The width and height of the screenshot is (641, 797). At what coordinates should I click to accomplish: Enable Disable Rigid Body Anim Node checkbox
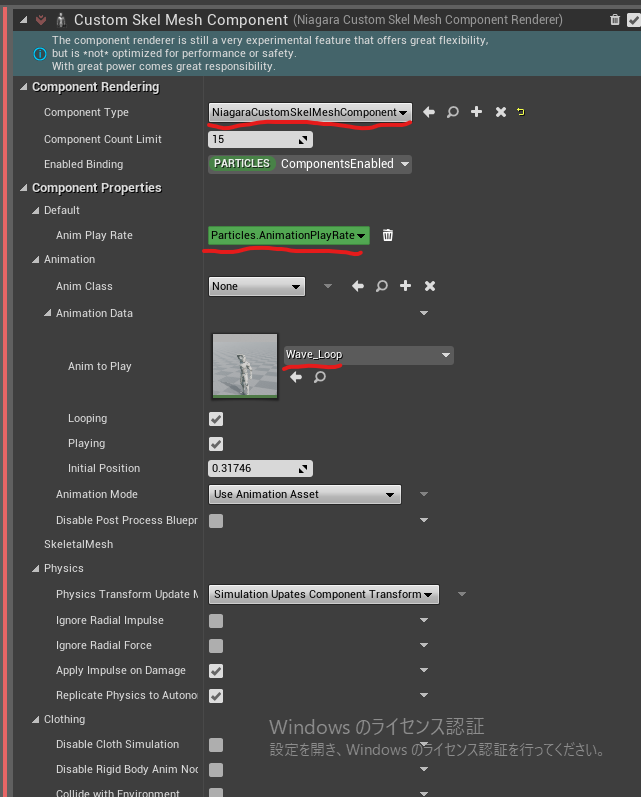point(216,770)
